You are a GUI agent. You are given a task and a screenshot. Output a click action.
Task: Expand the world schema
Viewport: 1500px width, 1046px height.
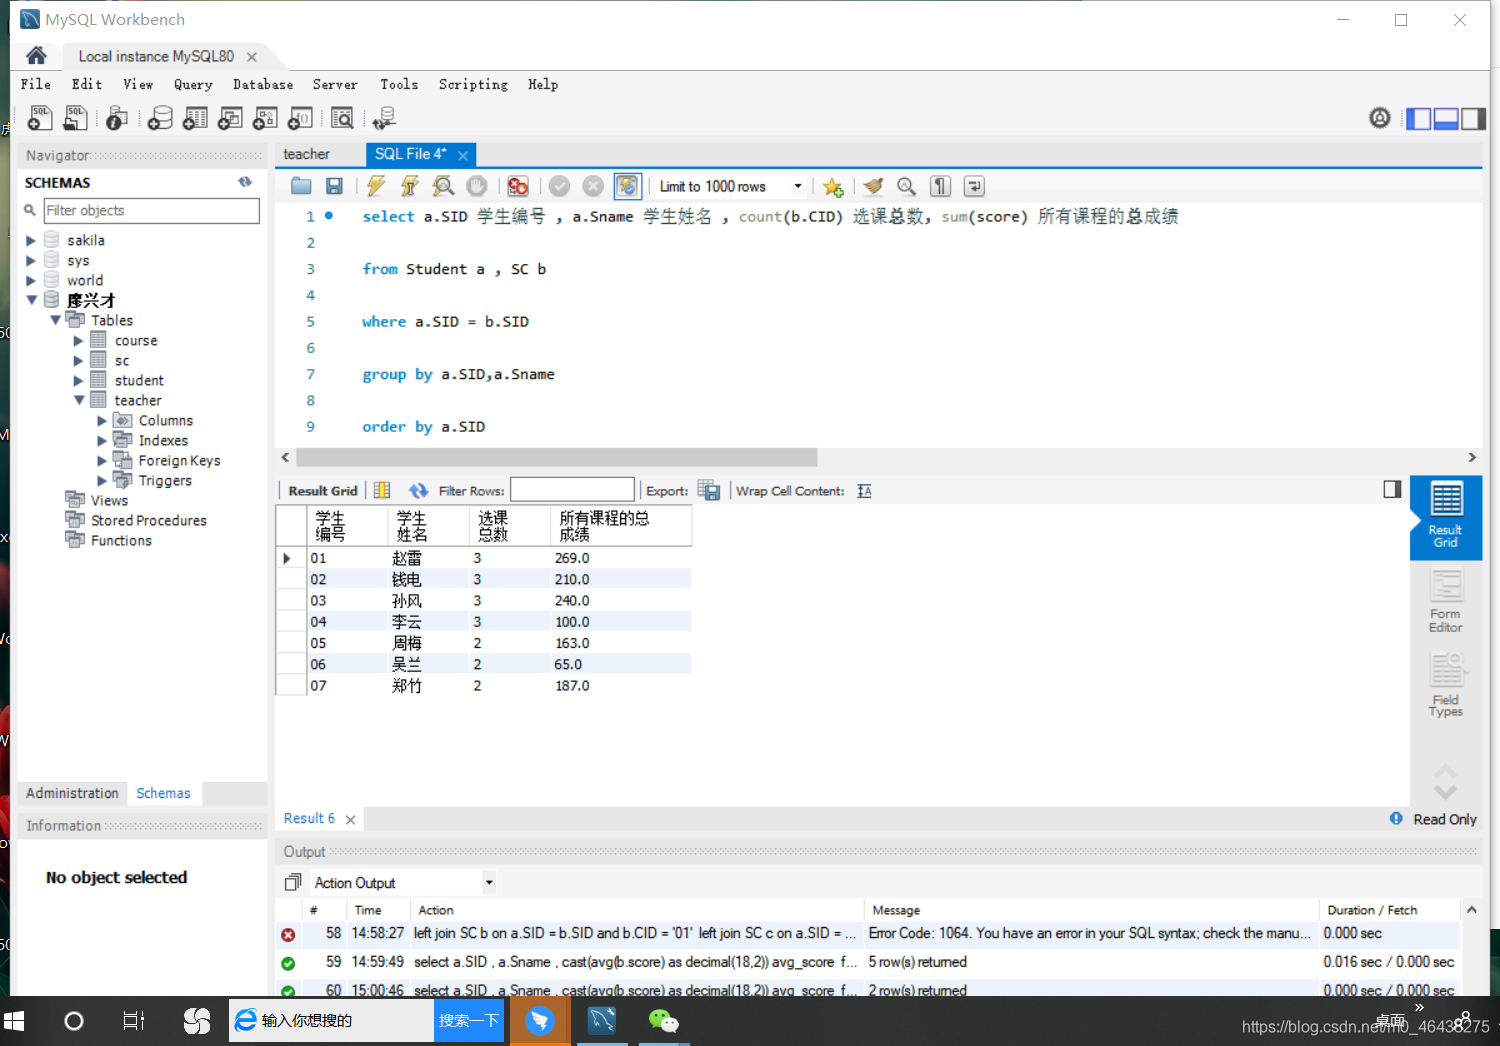coord(31,280)
